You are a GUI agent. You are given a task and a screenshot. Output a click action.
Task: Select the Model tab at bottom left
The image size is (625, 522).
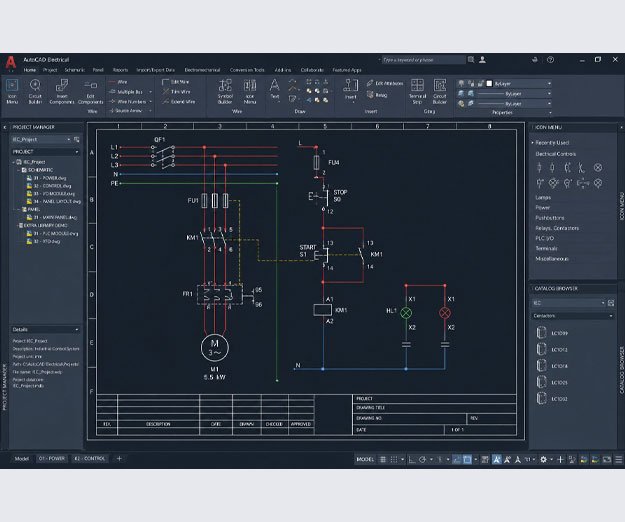tap(22, 459)
